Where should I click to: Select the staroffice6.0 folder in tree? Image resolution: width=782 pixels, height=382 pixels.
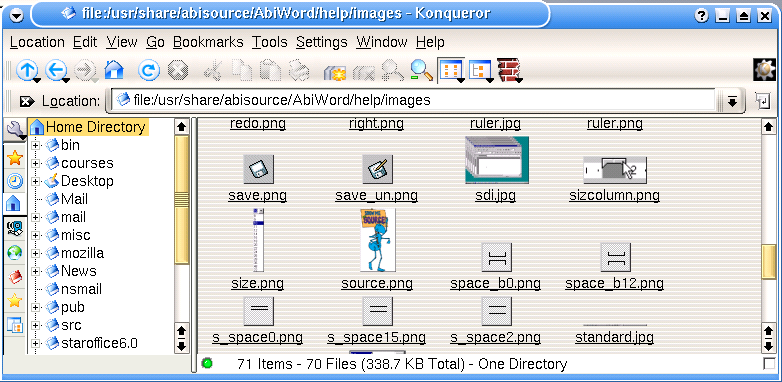(x=99, y=343)
